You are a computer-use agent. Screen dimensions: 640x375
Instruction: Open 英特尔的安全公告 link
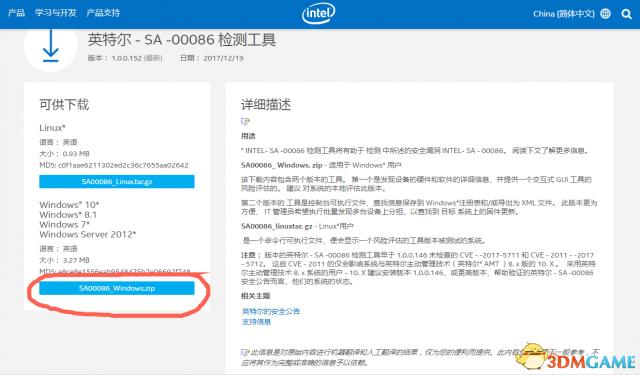click(271, 311)
